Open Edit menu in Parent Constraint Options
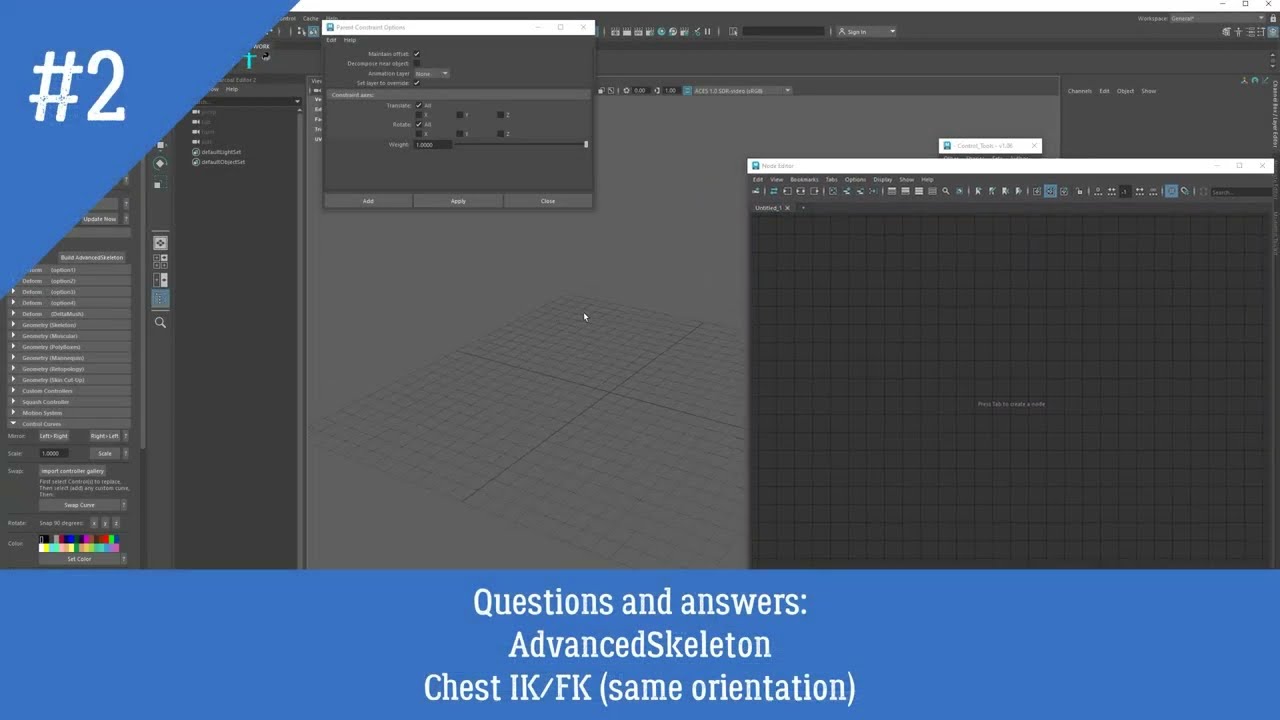Image resolution: width=1280 pixels, height=720 pixels. (332, 40)
